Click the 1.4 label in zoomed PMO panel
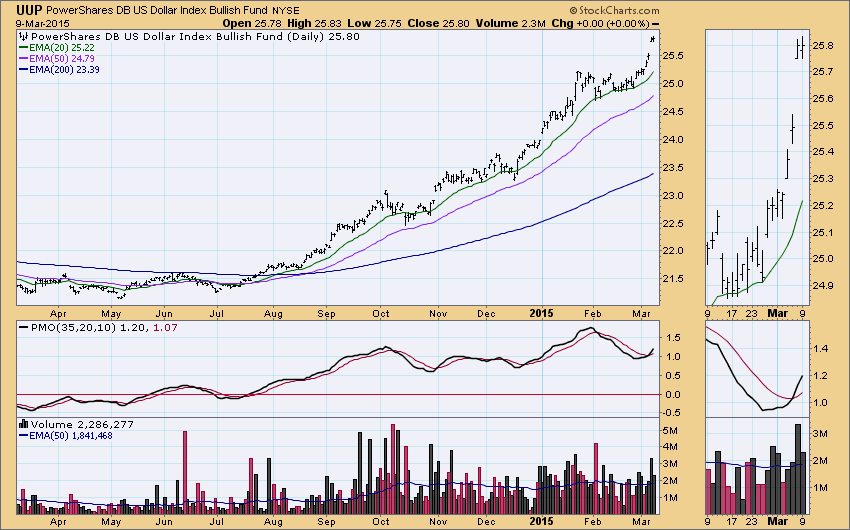 (x=821, y=349)
